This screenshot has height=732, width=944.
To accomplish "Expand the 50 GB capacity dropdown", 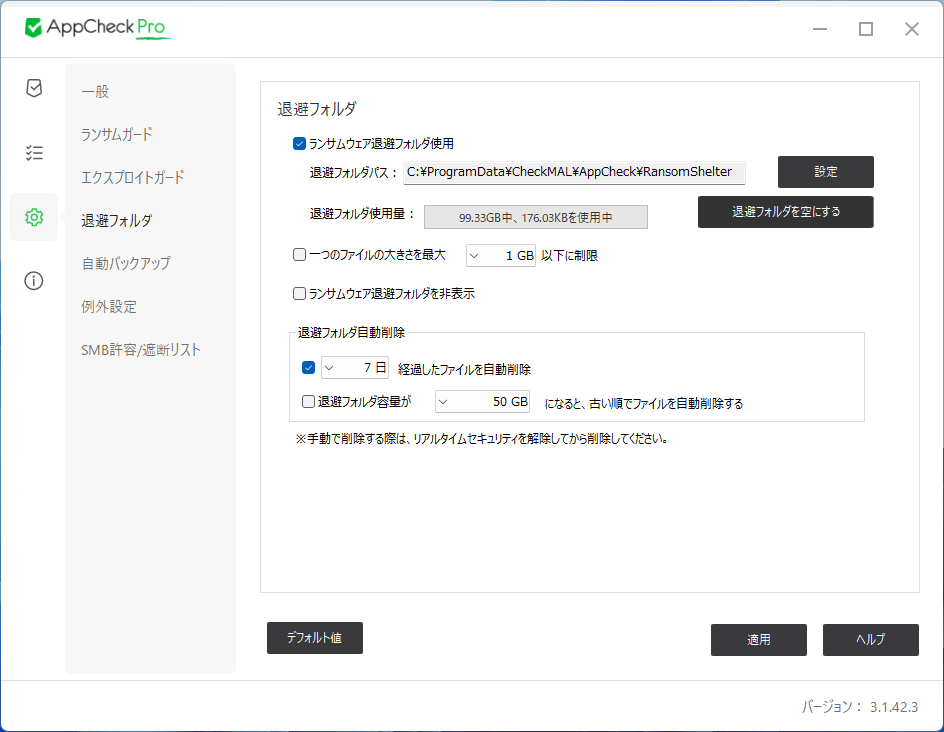I will click(482, 402).
